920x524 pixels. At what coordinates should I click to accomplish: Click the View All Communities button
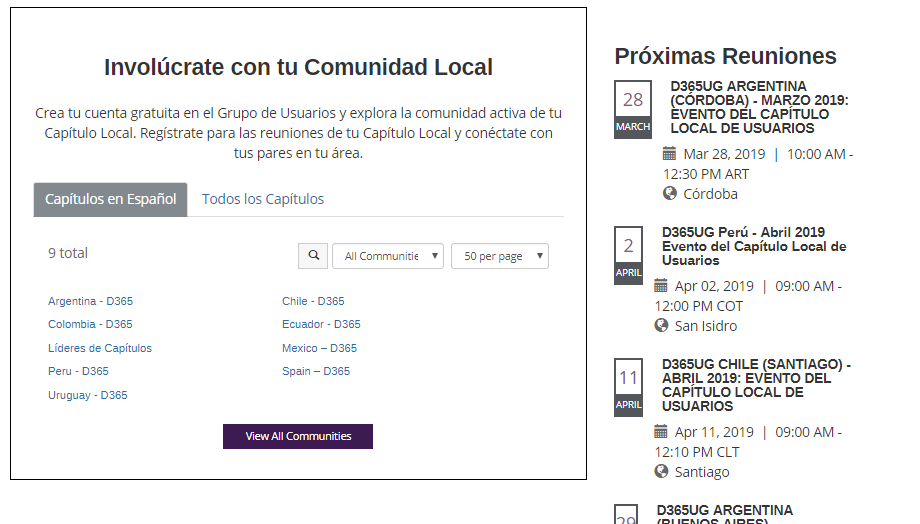298,437
